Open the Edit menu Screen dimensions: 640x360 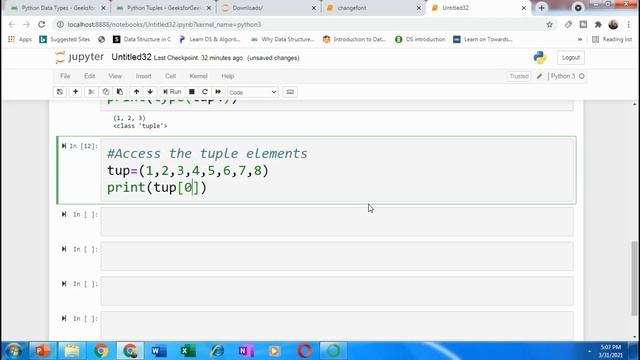pyautogui.click(x=89, y=76)
